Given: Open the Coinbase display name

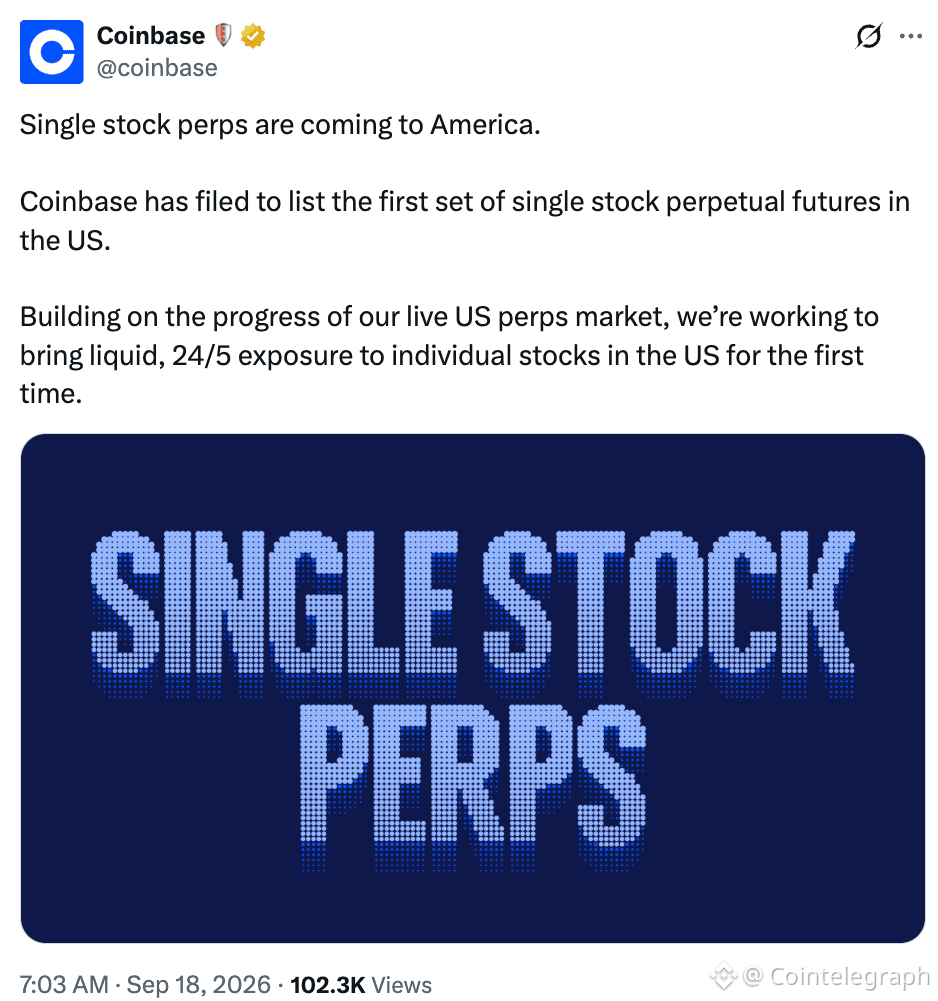Looking at the screenshot, I should 151,36.
